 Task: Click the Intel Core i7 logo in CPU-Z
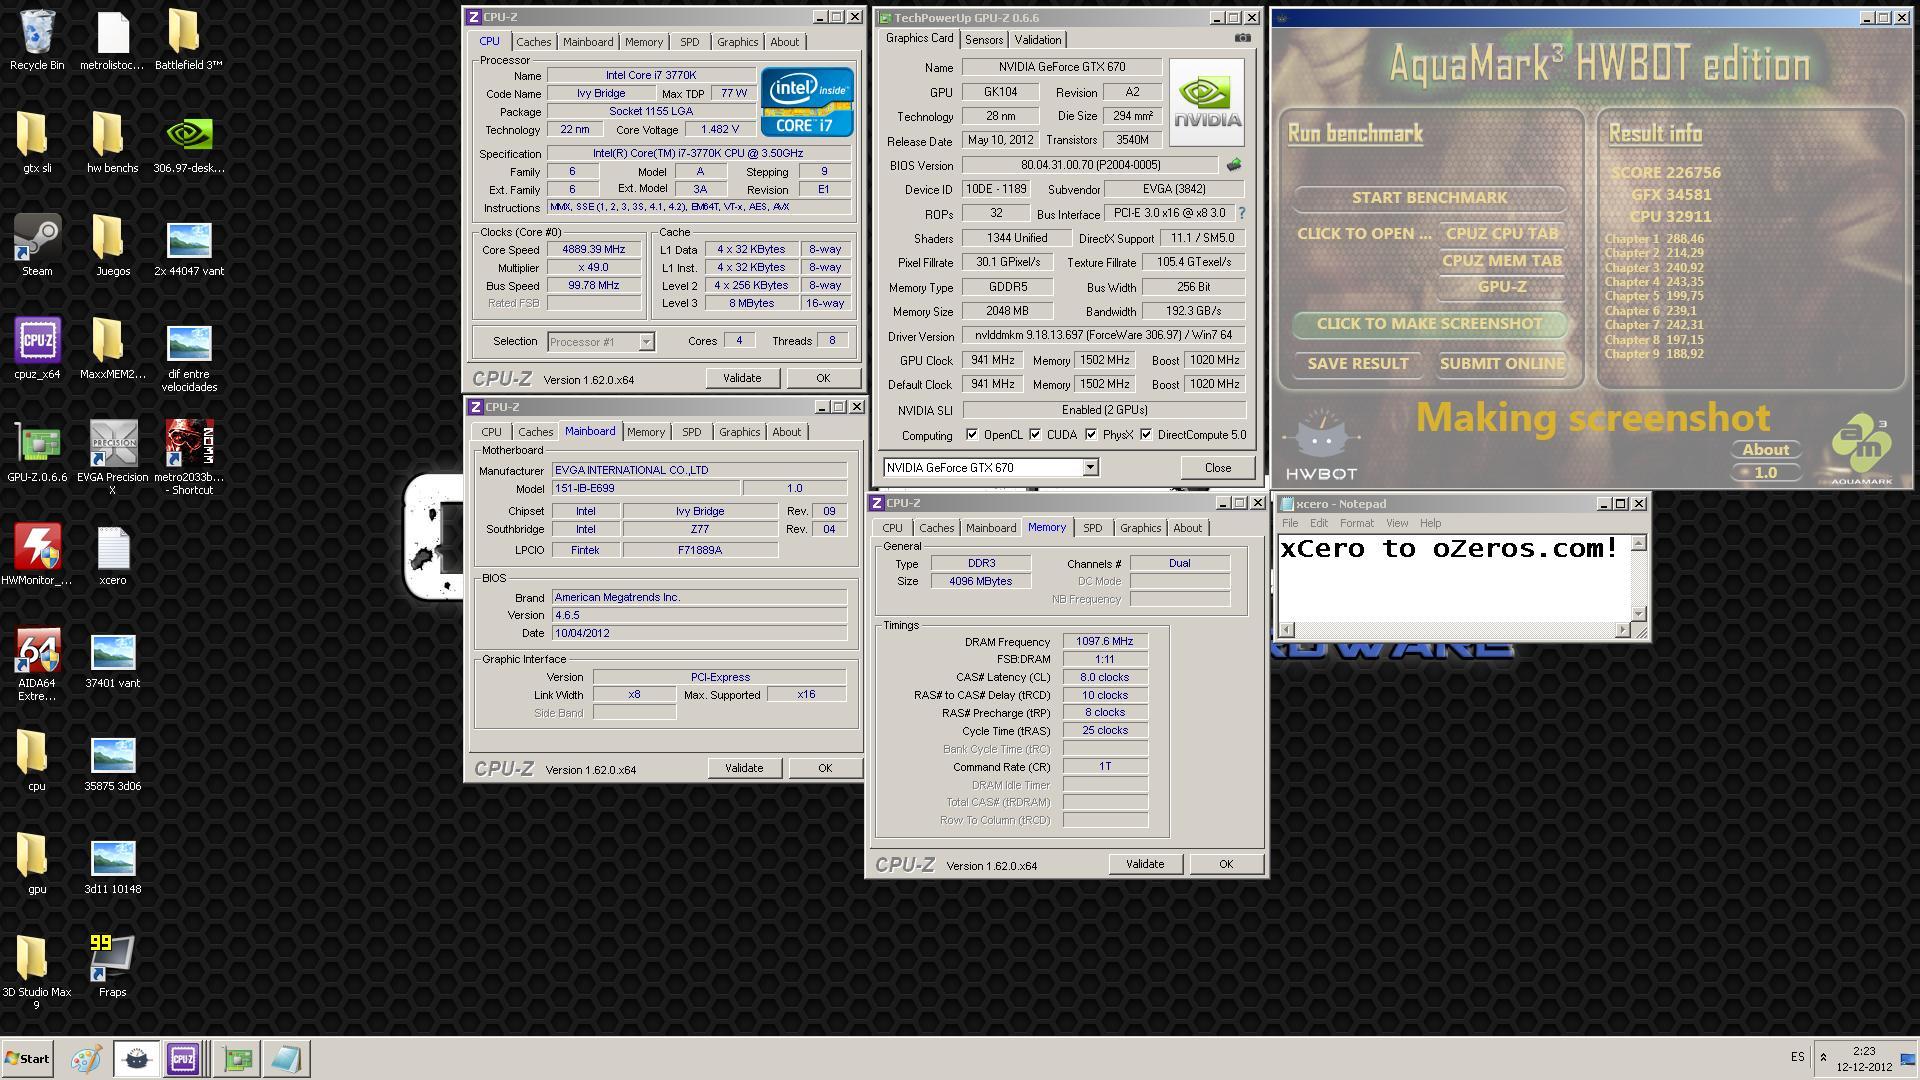click(x=807, y=102)
